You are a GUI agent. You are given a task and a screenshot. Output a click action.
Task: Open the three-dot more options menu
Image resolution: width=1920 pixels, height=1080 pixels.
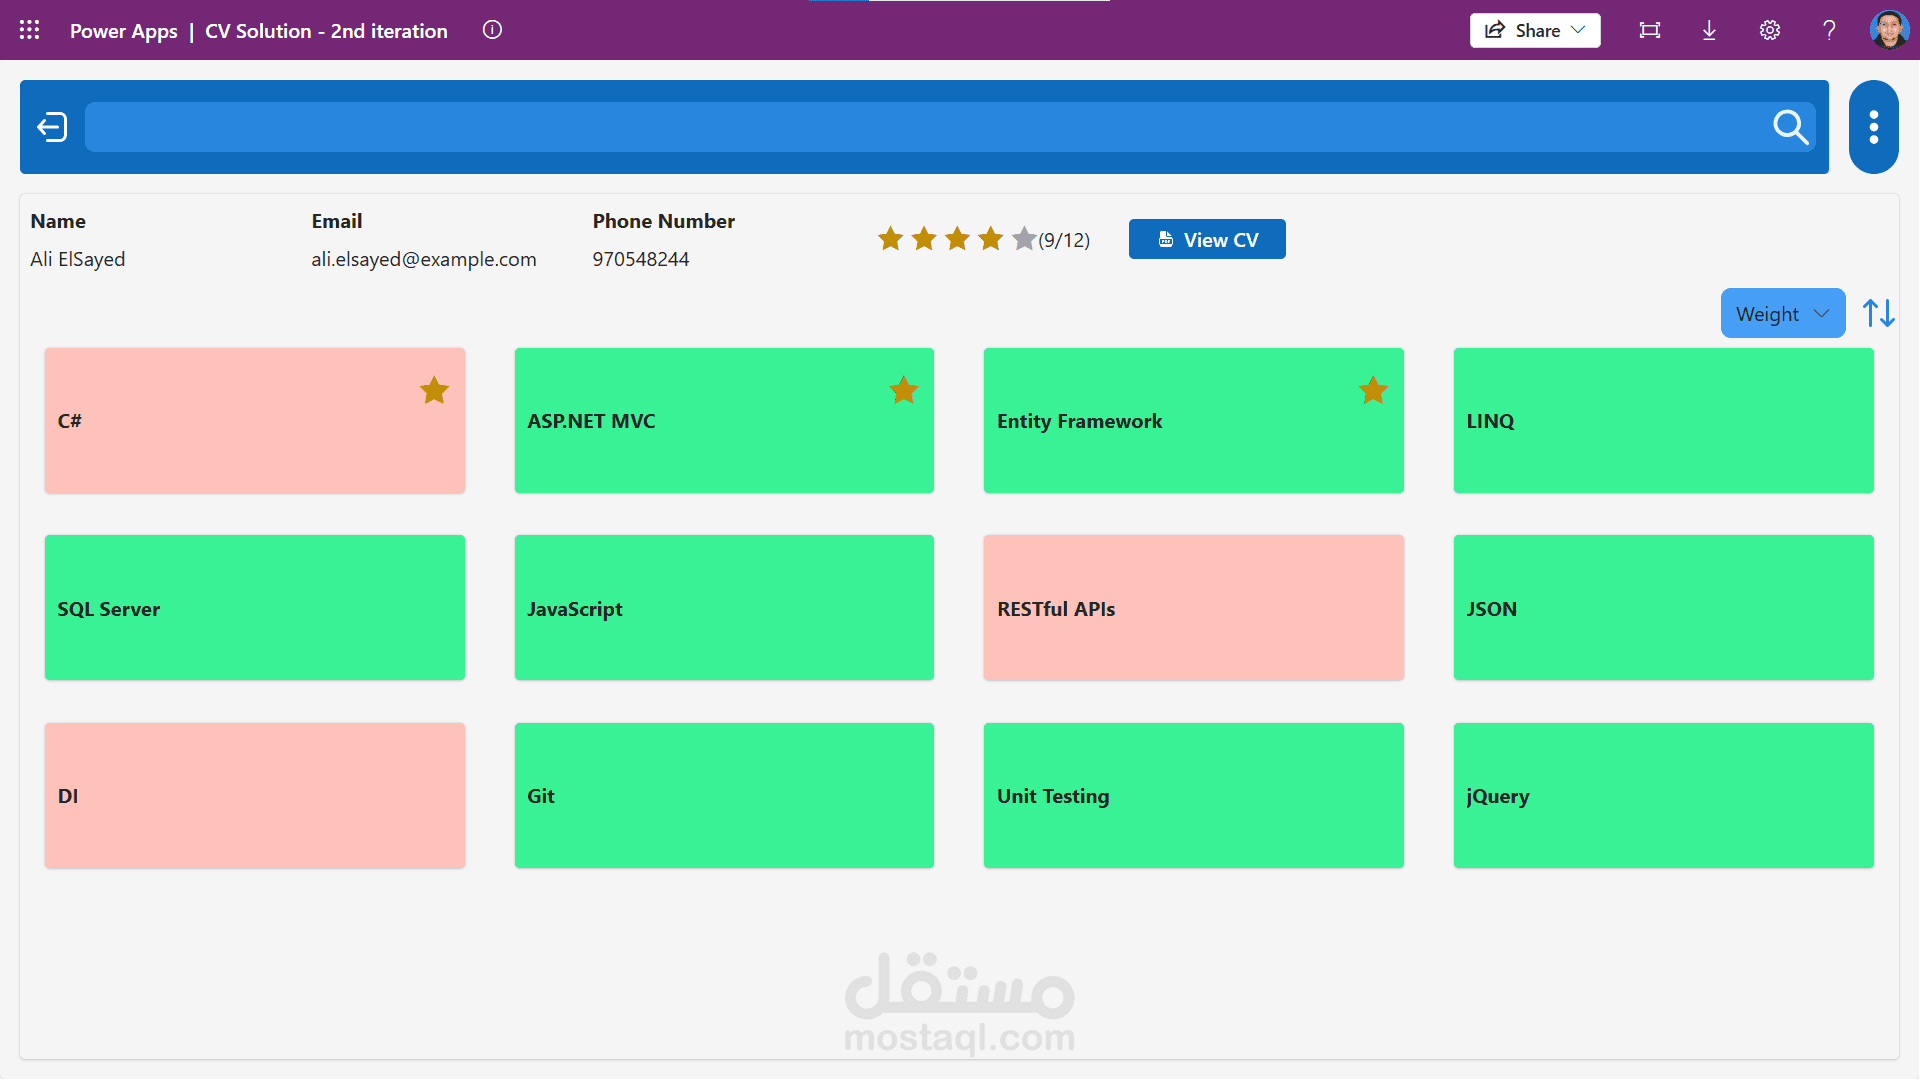click(1873, 127)
